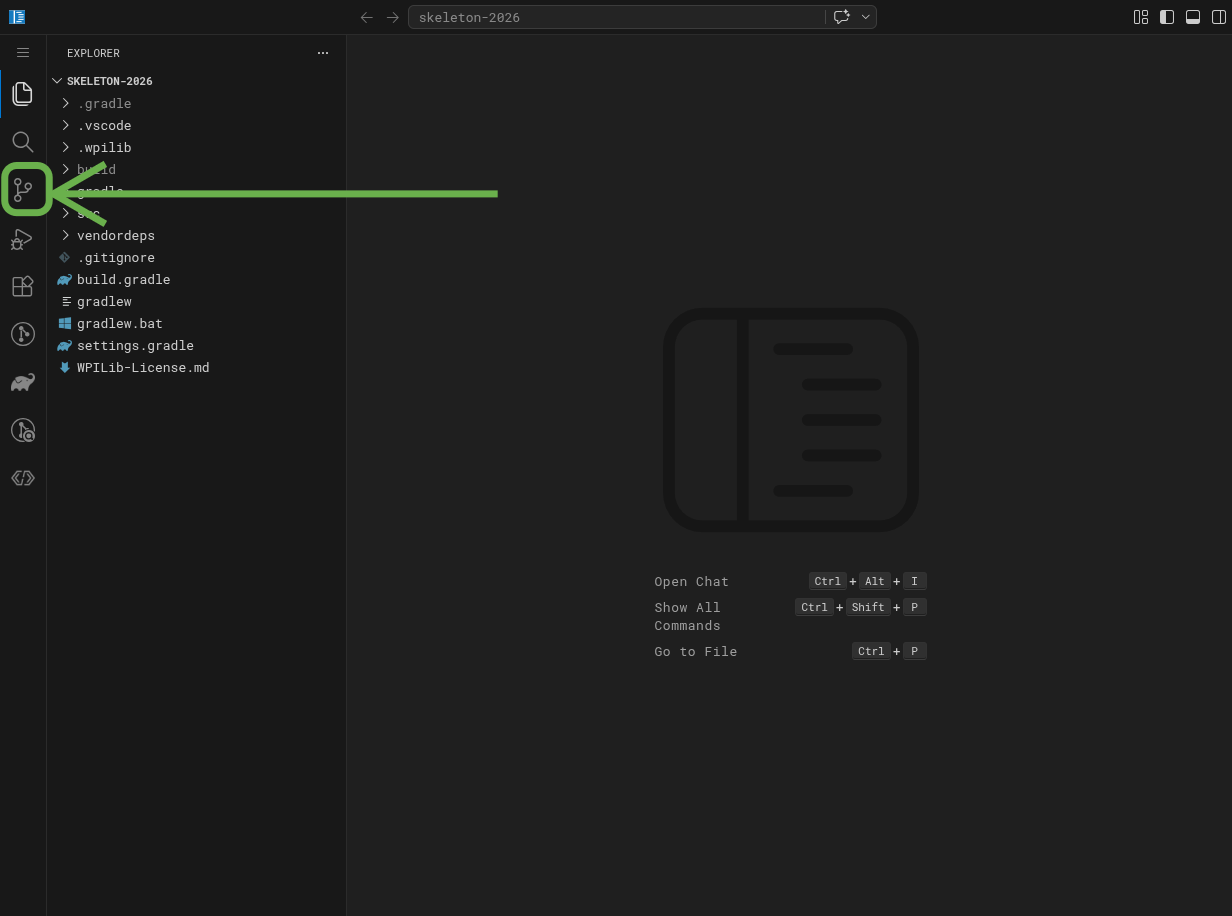The height and width of the screenshot is (916, 1232).
Task: Collapse the SKELETON-2026 folder section
Action: (x=196, y=81)
